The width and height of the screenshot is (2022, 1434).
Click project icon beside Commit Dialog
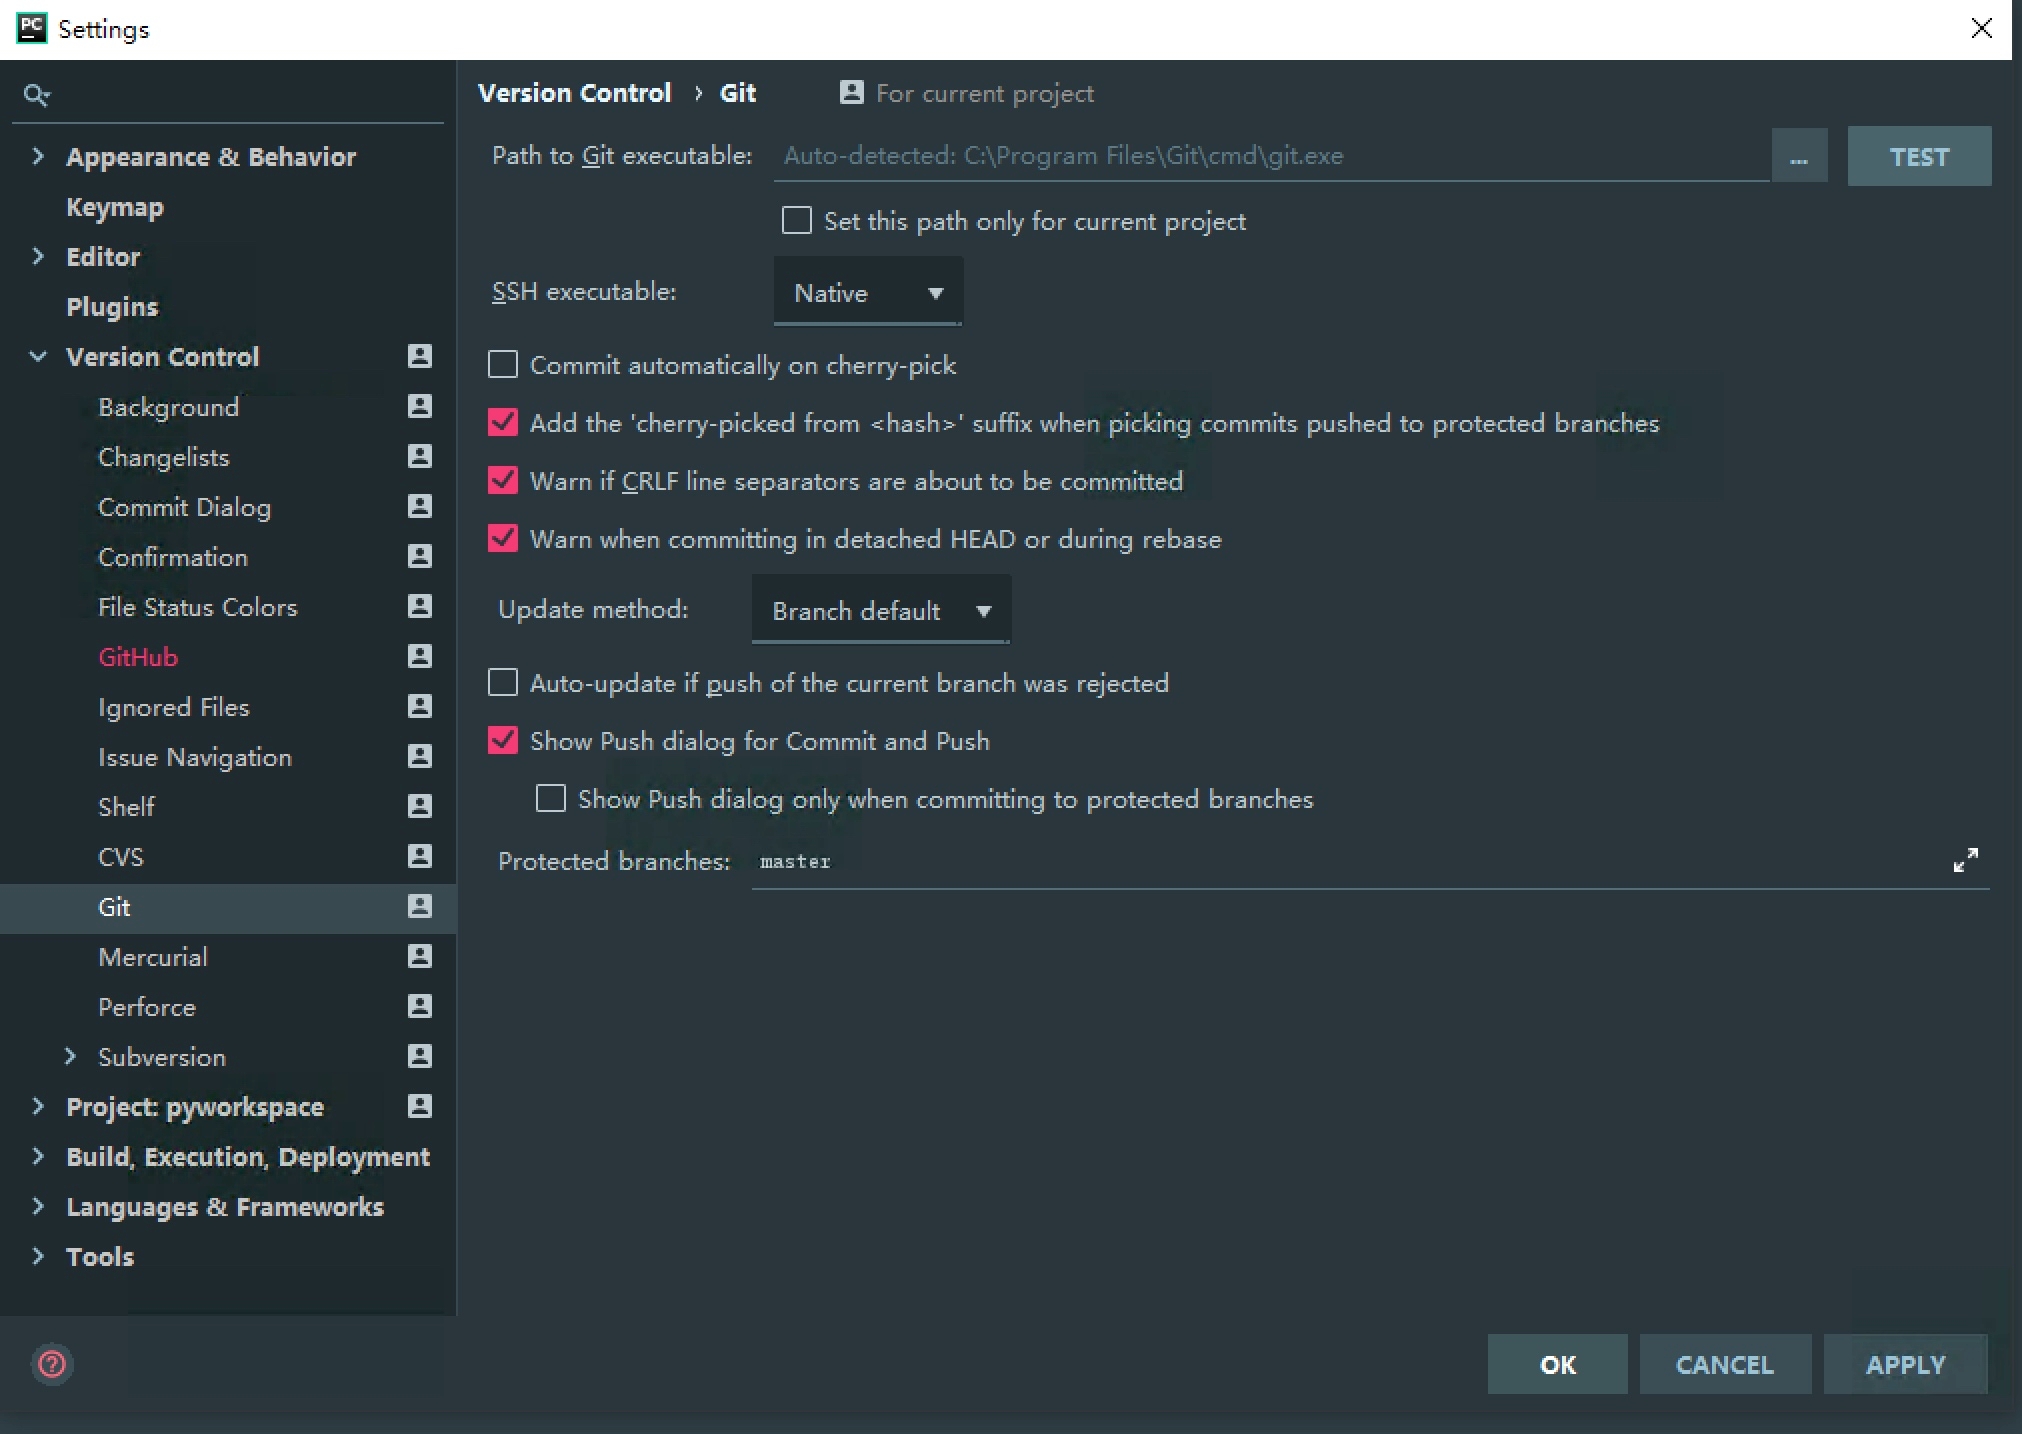[420, 506]
